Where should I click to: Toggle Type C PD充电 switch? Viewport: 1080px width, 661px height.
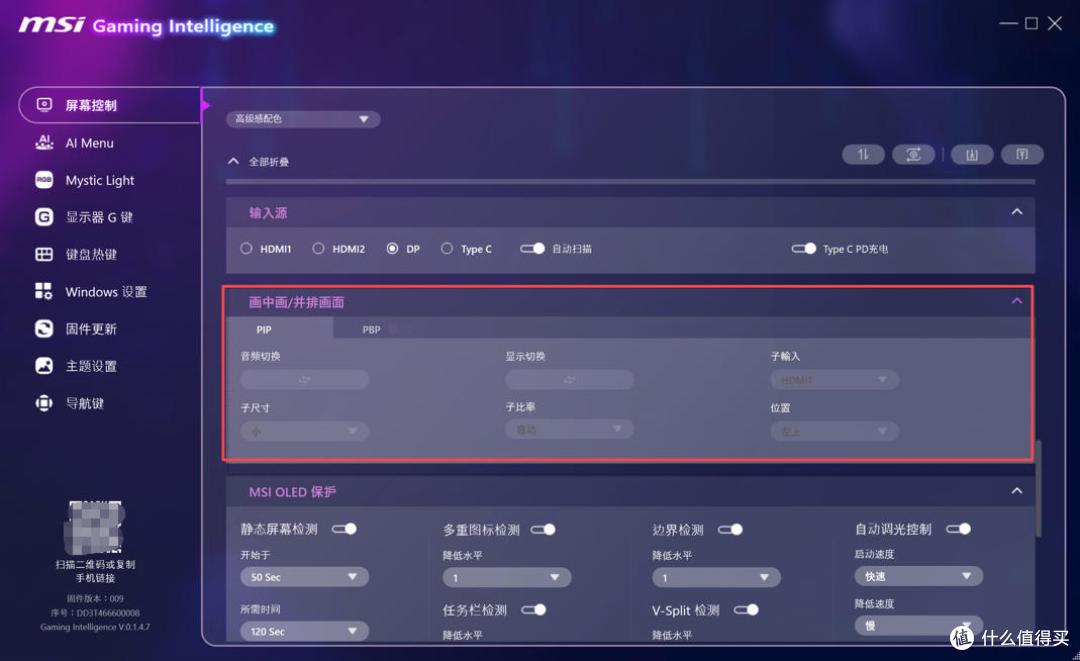804,249
